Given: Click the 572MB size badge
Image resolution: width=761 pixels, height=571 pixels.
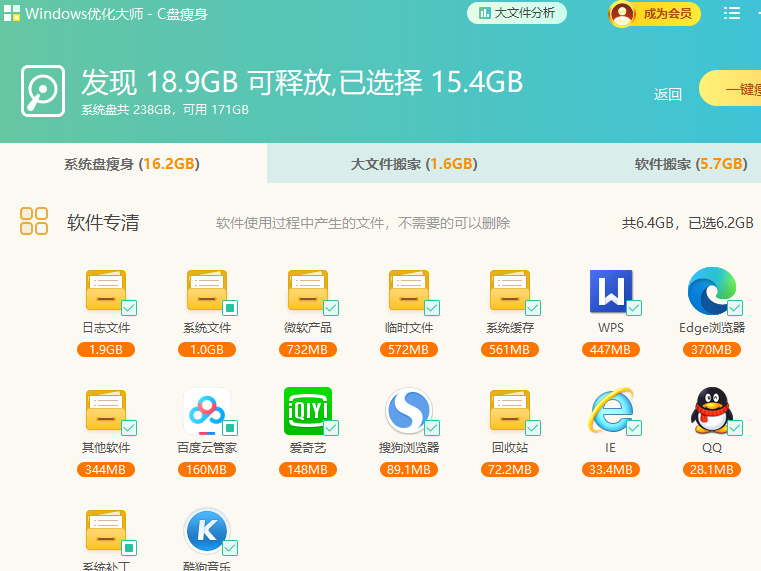Looking at the screenshot, I should (409, 349).
